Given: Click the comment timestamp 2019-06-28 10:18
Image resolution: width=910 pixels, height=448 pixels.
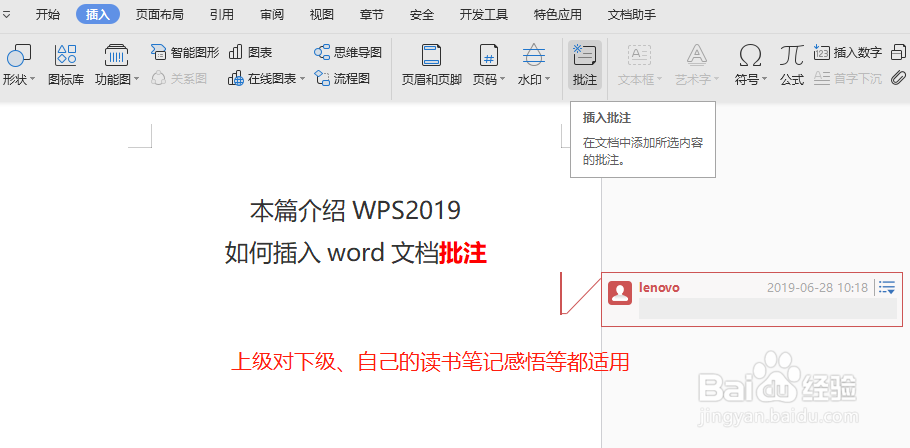Looking at the screenshot, I should [817, 287].
